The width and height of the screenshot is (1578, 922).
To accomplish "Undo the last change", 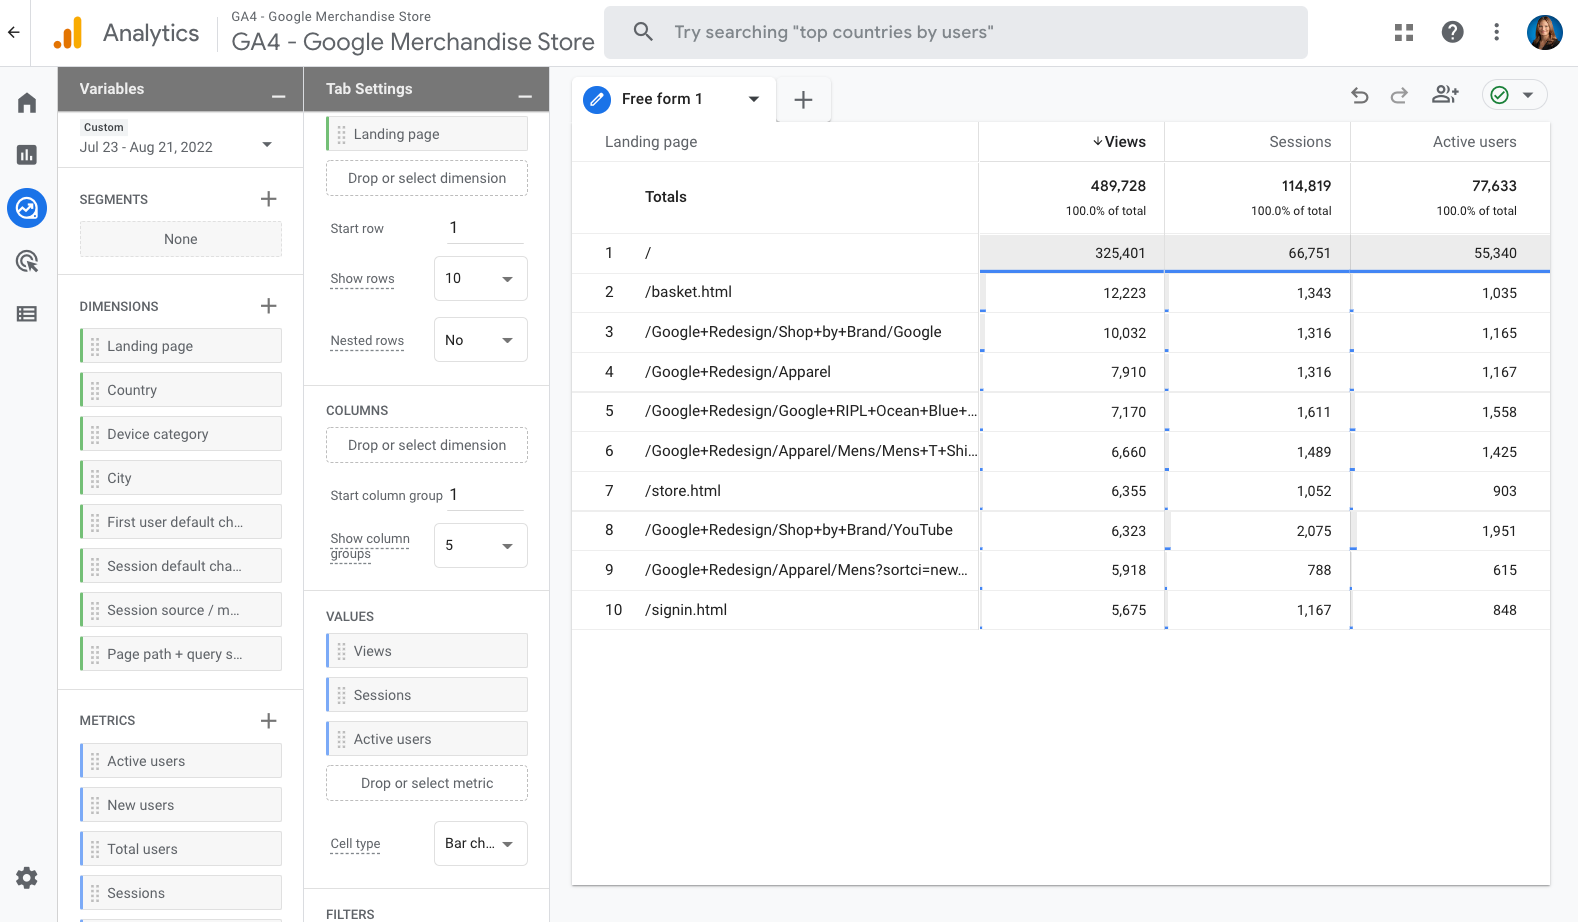I will pyautogui.click(x=1360, y=95).
